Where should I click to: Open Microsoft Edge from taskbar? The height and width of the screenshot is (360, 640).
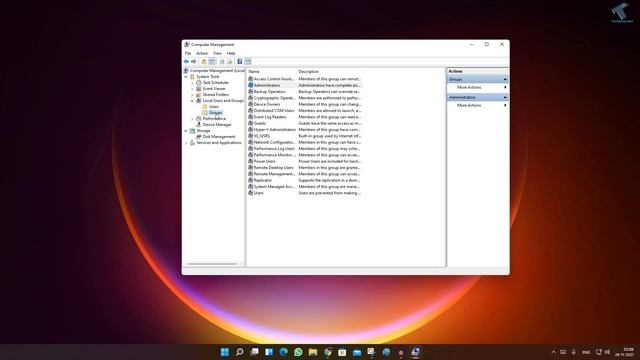click(283, 352)
